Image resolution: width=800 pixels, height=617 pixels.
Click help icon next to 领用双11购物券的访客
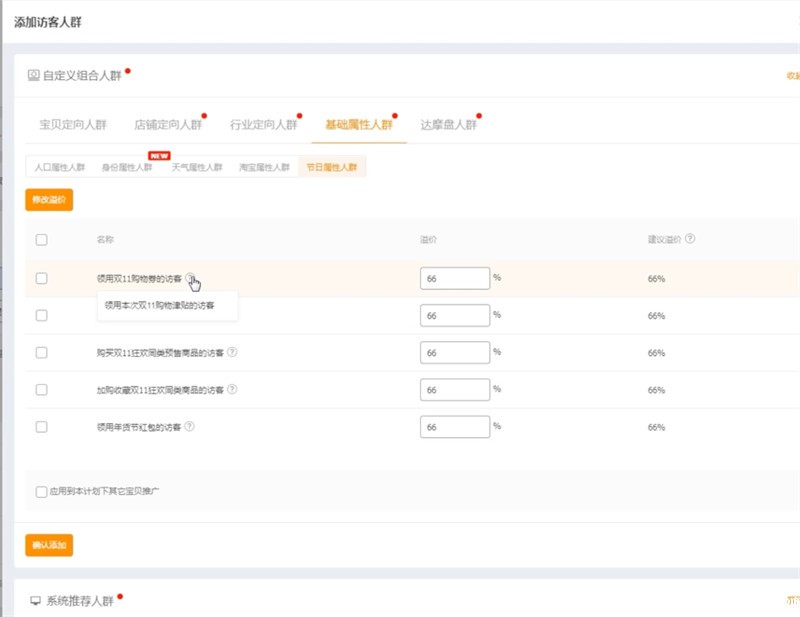[190, 278]
